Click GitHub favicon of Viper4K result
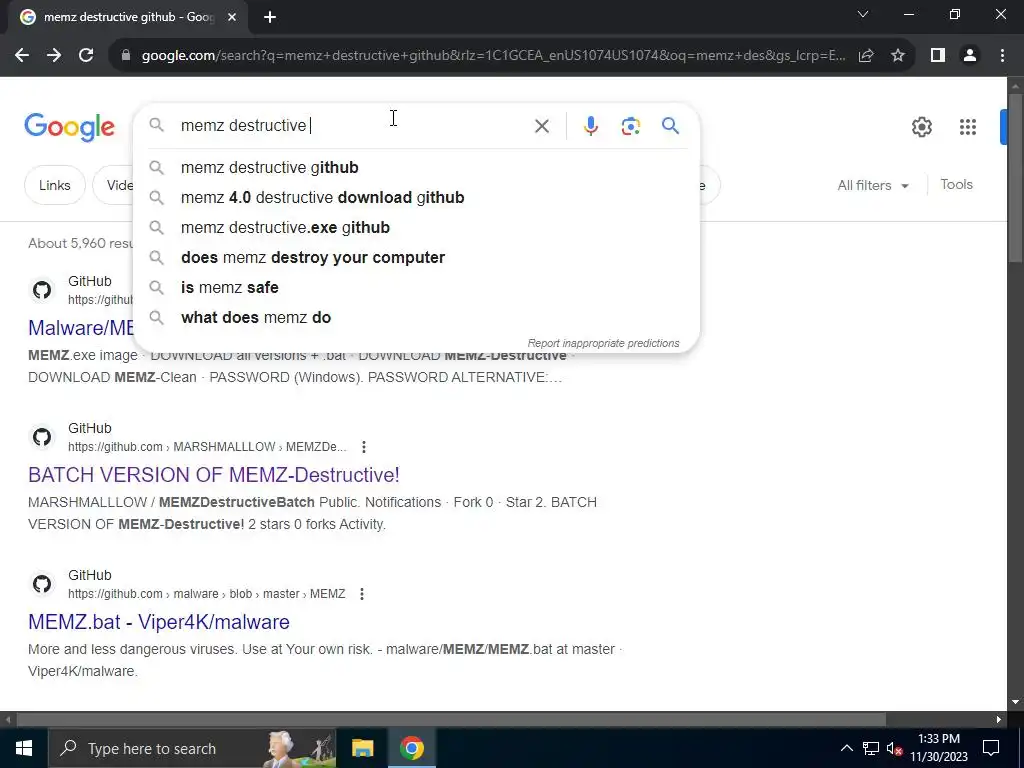Image resolution: width=1024 pixels, height=768 pixels. point(42,584)
